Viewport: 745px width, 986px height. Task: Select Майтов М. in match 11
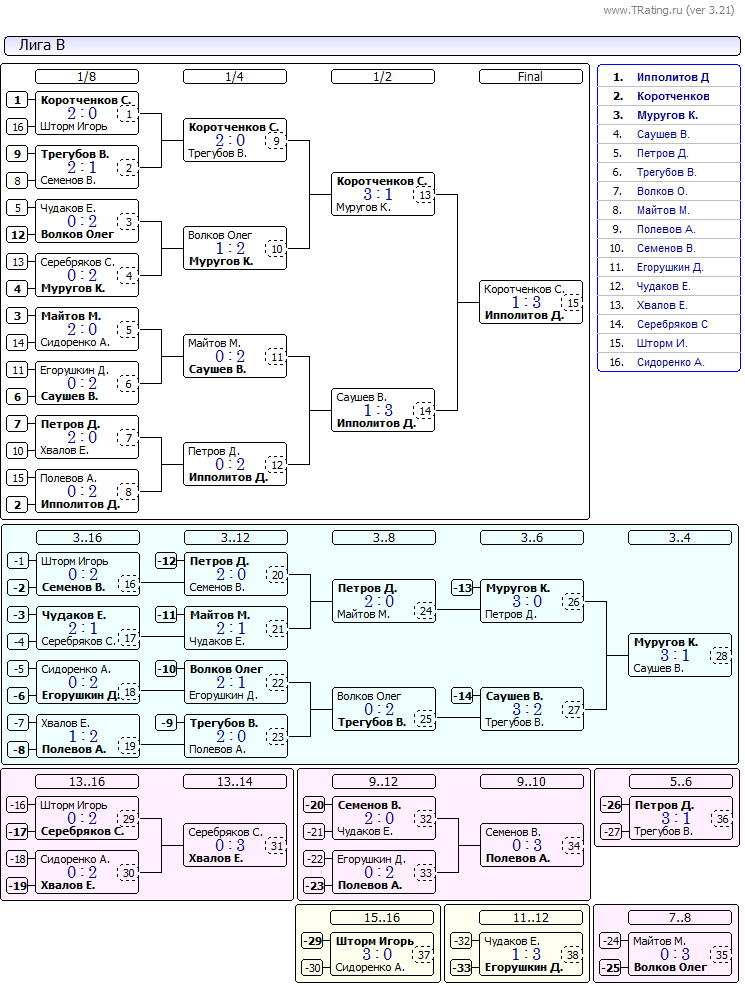[x=214, y=343]
